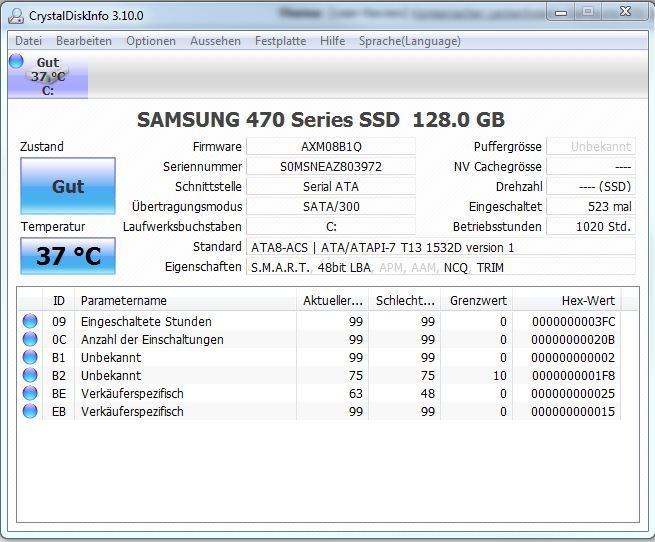
Task: Click the Zustand label
Action: [x=42, y=147]
